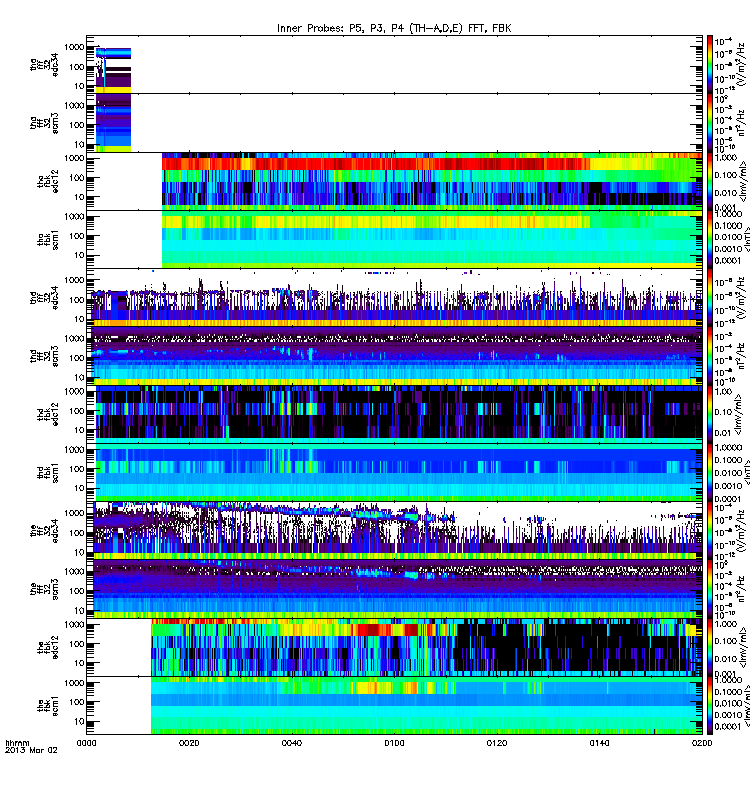This screenshot has height=800, width=750.
Task: Click the '0000' time axis label
Action: pos(86,743)
